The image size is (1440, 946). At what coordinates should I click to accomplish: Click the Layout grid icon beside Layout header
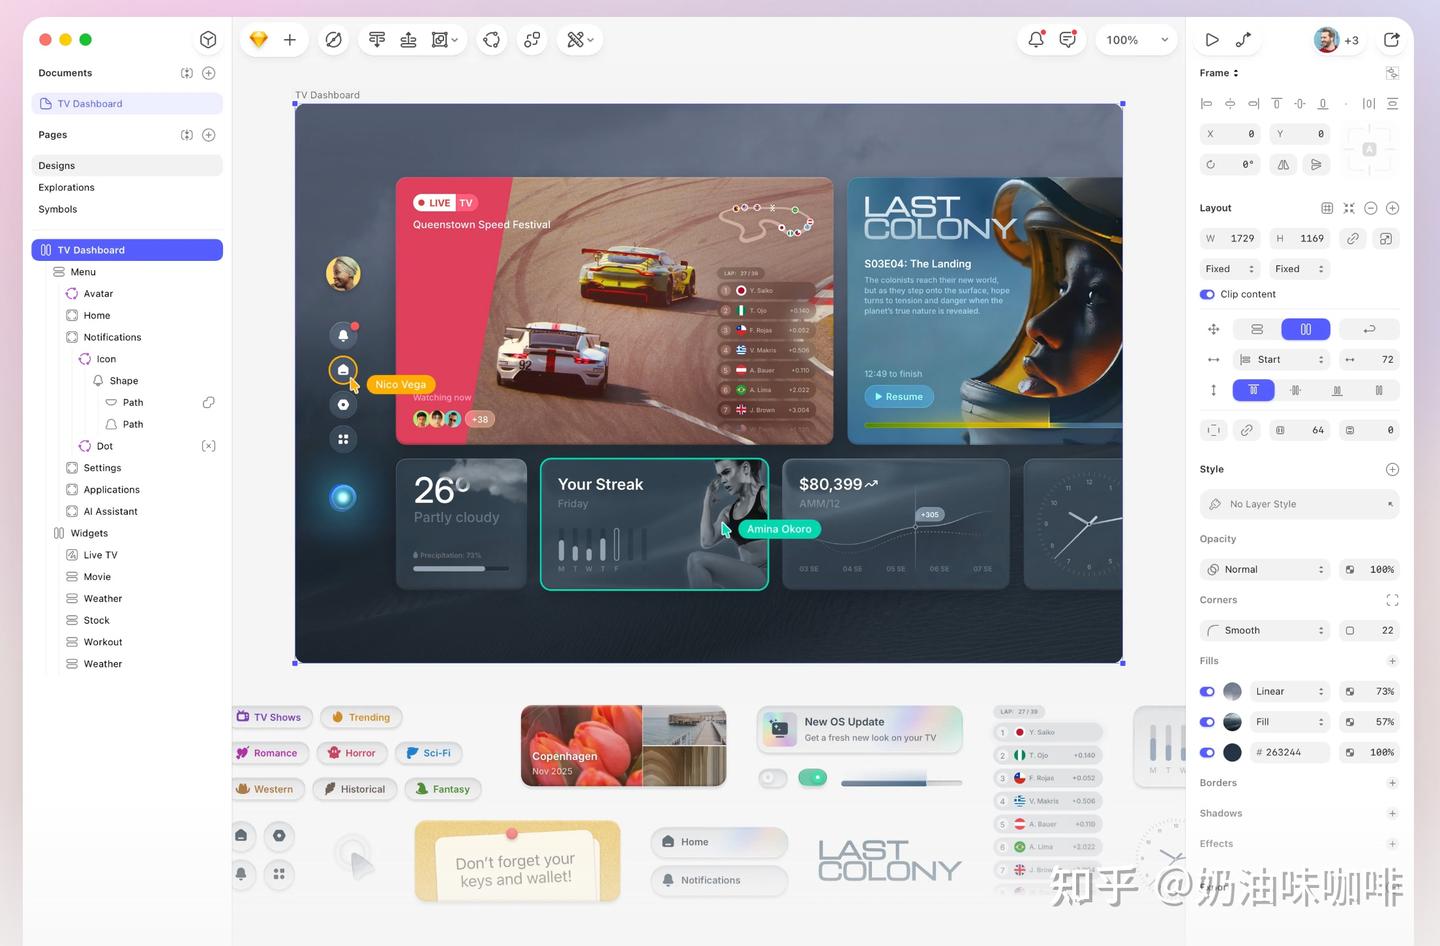1327,208
